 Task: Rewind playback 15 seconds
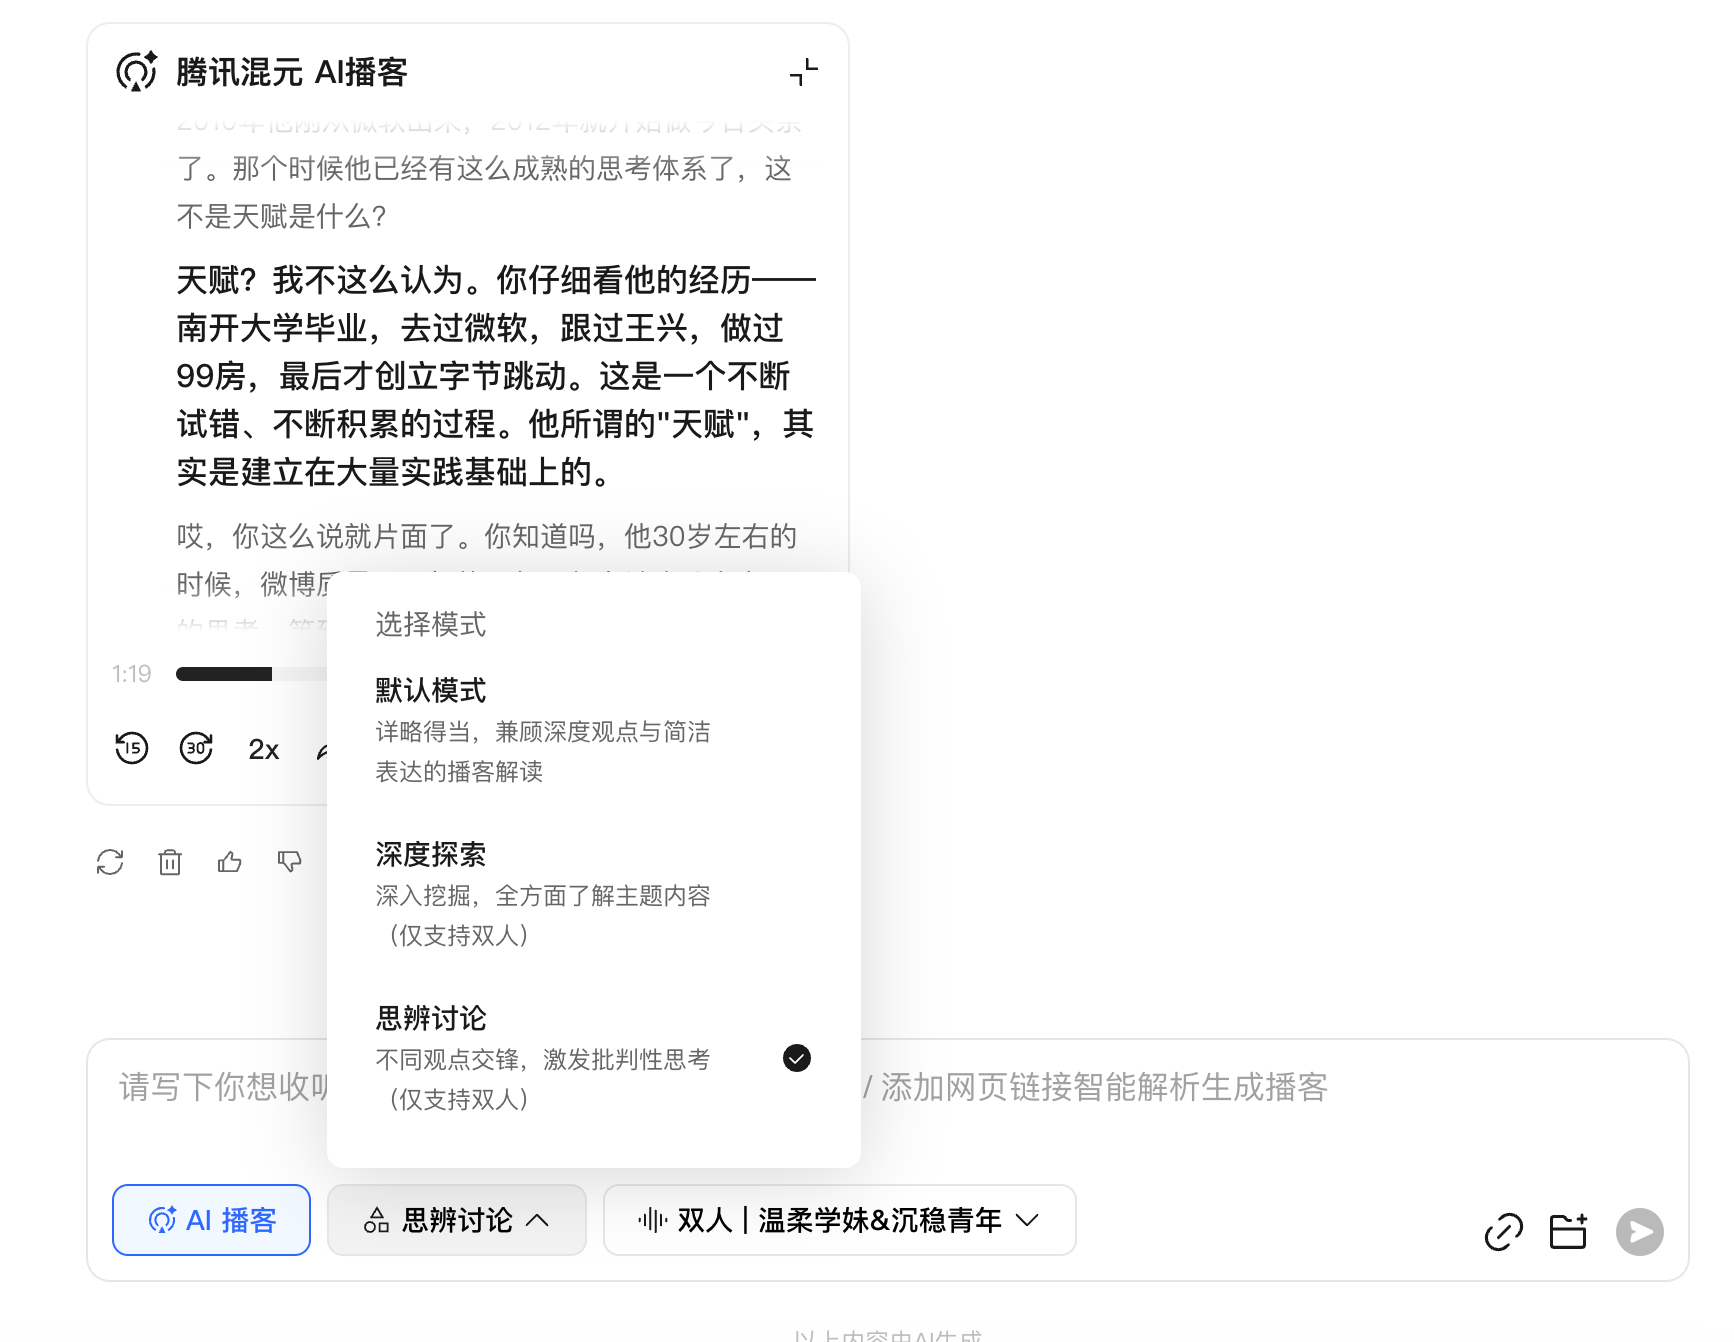(x=131, y=748)
